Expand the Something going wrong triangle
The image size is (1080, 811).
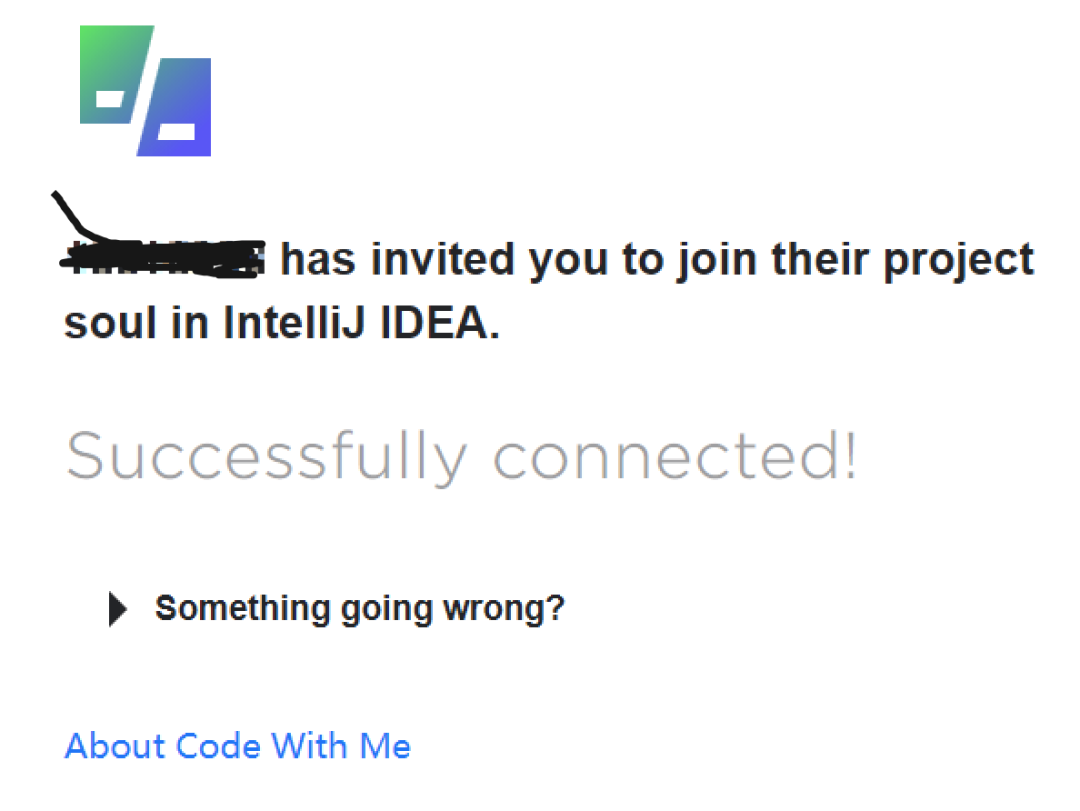(x=118, y=609)
